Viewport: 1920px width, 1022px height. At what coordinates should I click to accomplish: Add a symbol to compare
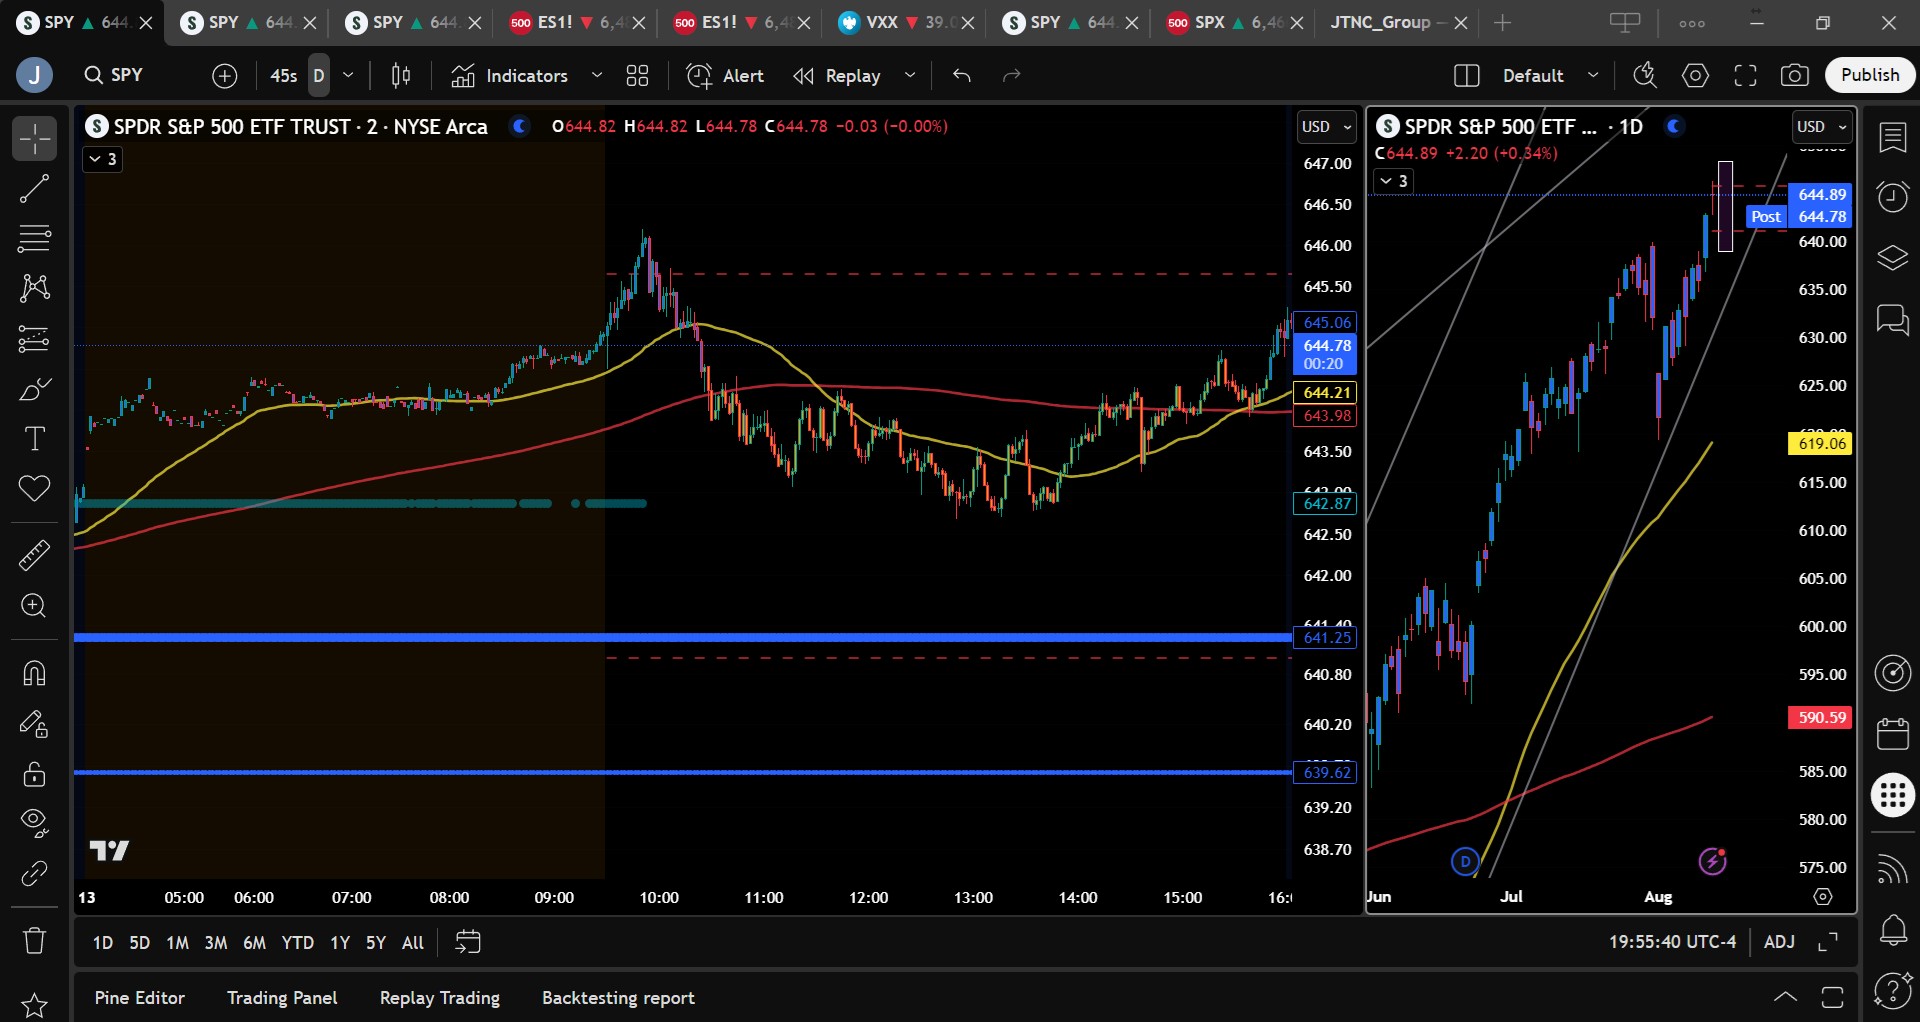225,75
